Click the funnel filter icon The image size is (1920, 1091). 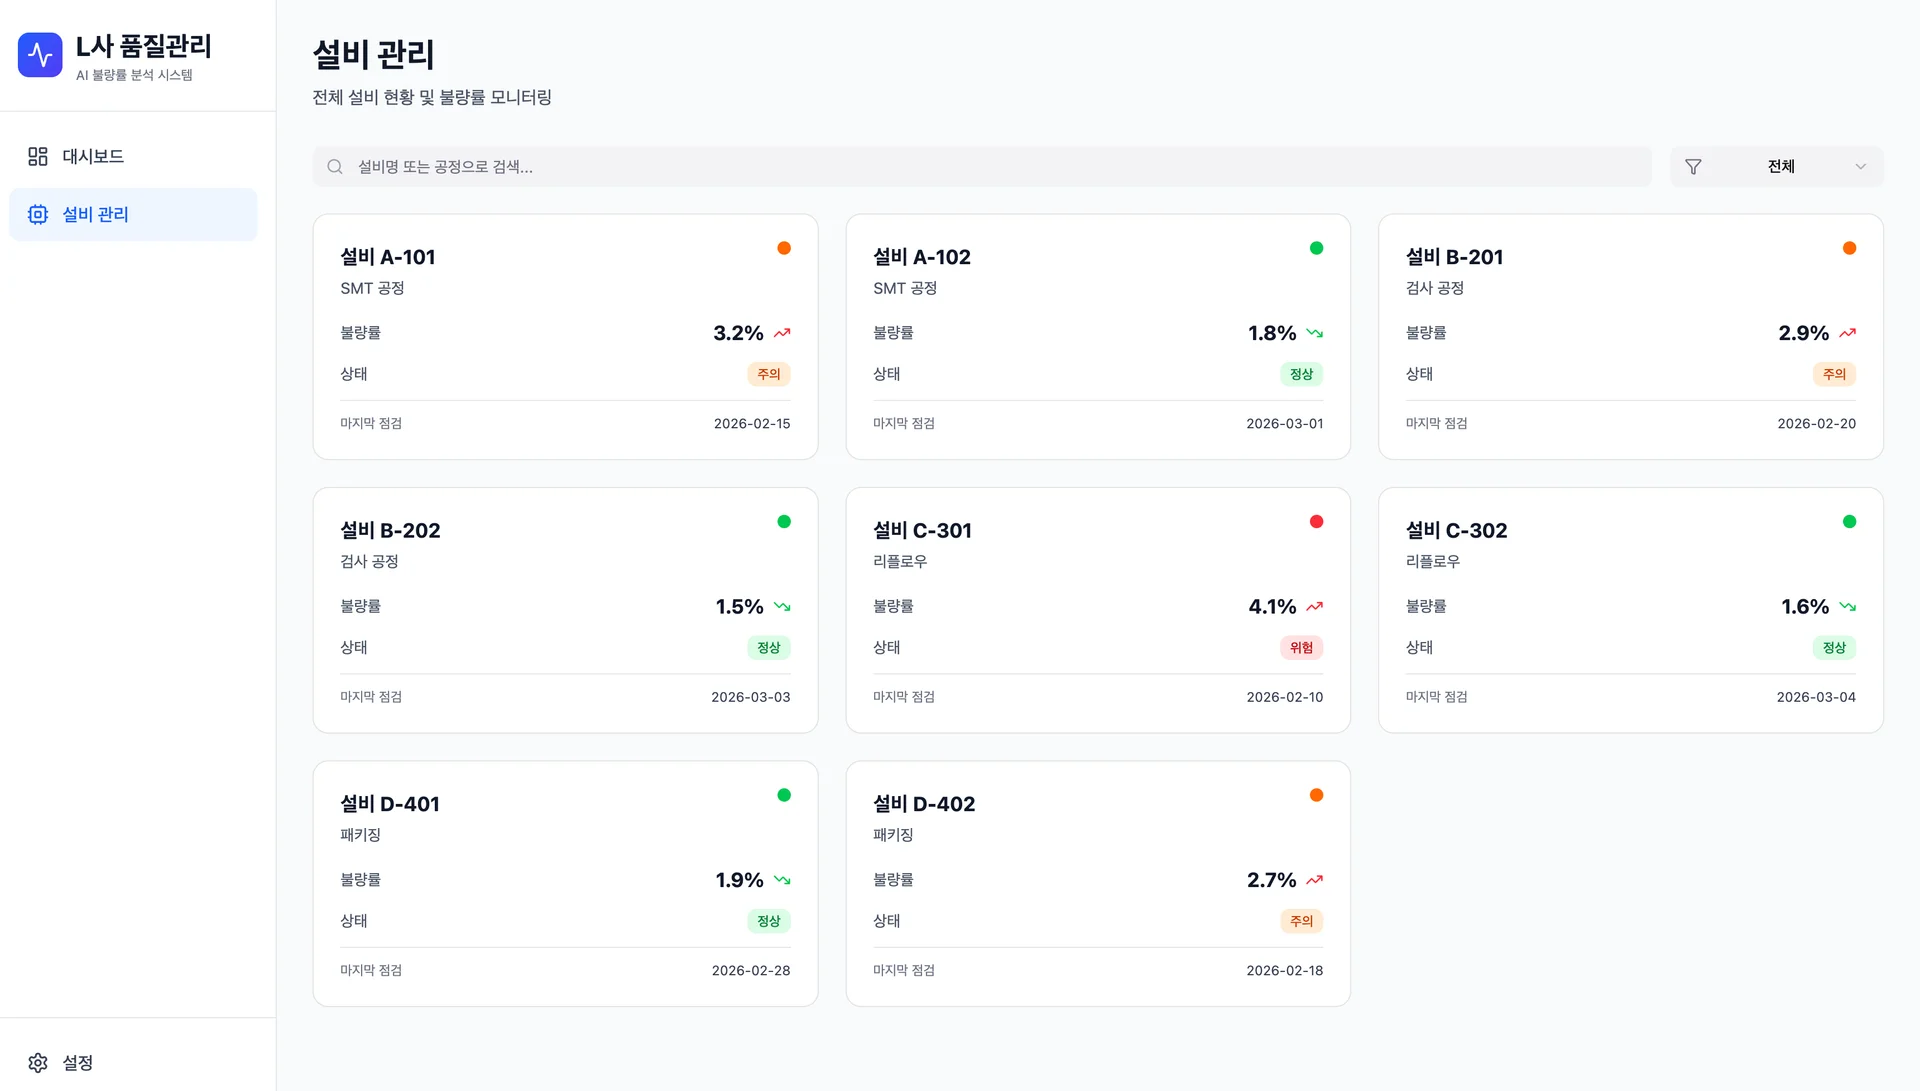tap(1693, 167)
